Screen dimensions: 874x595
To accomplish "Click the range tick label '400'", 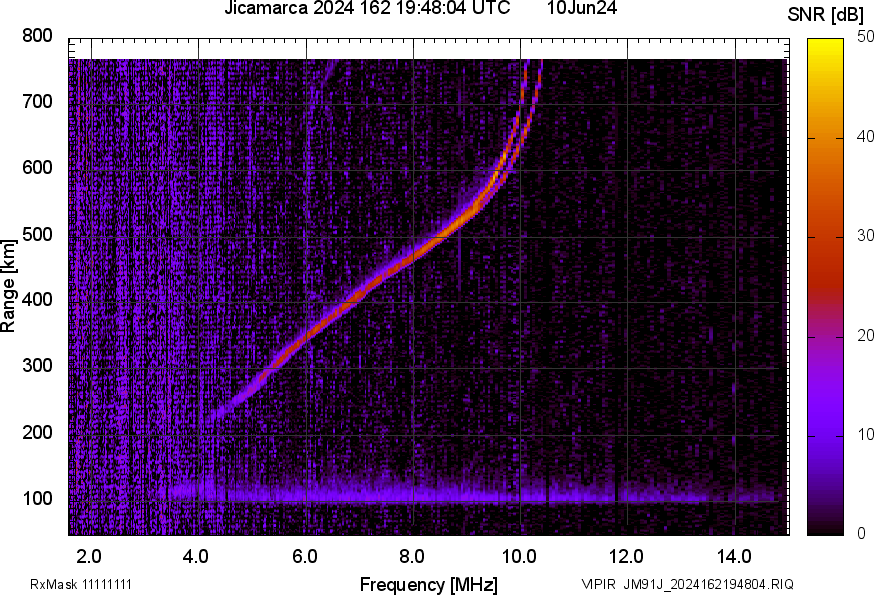I will 37,299.
